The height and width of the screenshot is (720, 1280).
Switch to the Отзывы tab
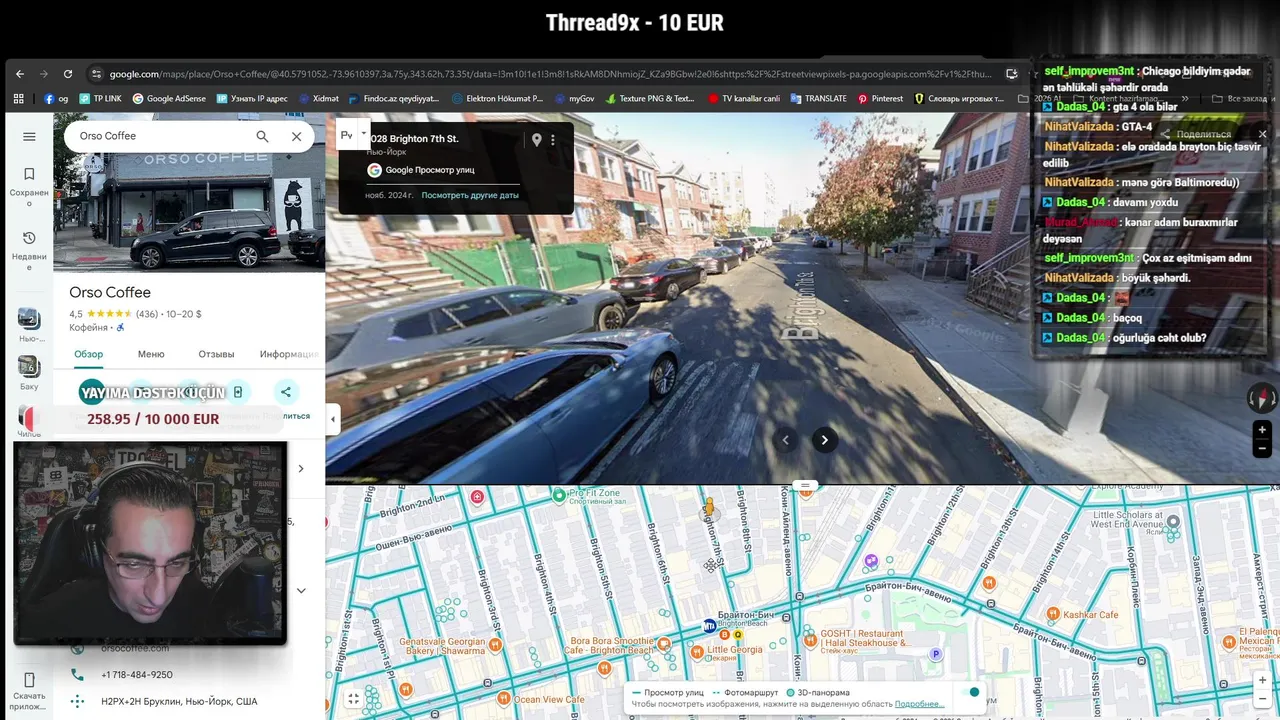[x=216, y=354]
